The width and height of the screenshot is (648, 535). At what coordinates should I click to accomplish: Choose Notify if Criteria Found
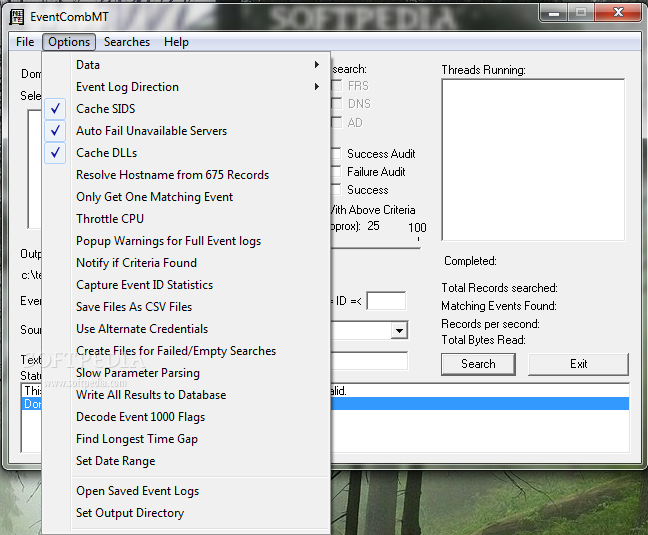click(186, 263)
